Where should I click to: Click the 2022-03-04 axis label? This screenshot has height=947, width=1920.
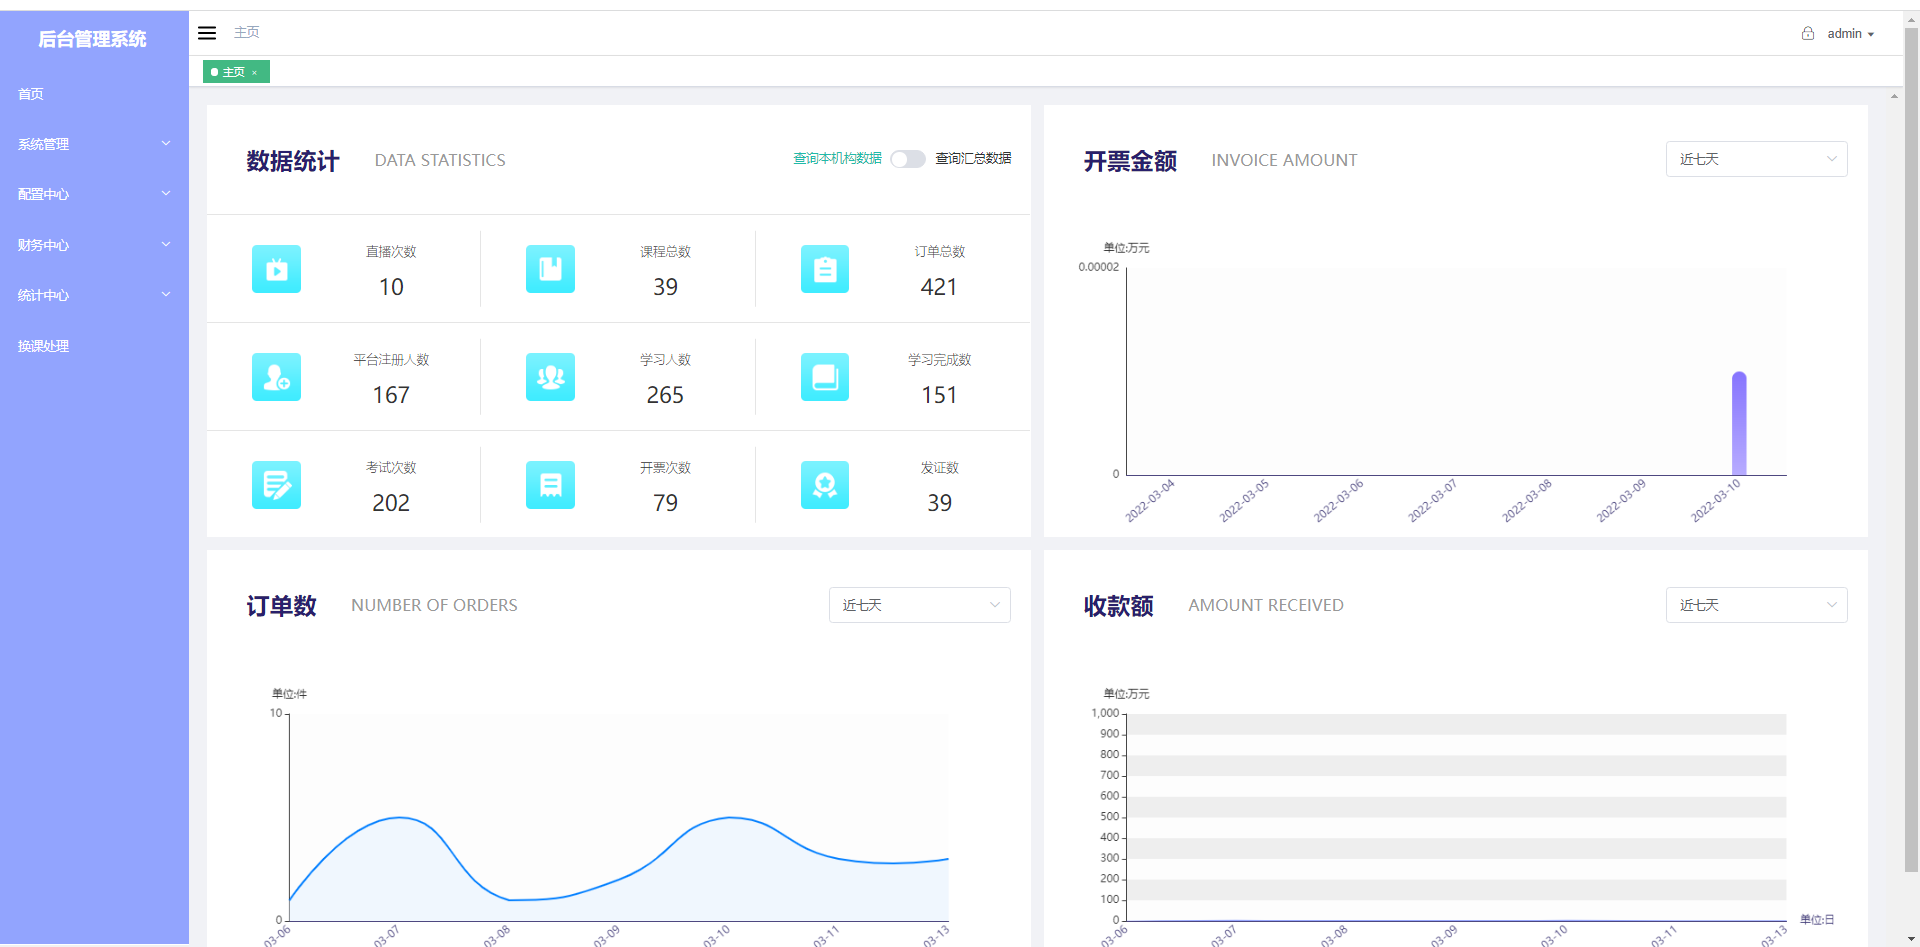click(x=1150, y=500)
